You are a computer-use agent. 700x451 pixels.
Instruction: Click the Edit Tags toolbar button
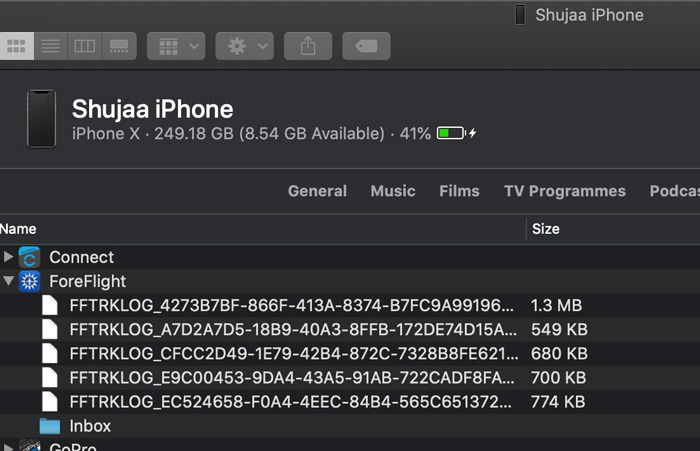(366, 46)
